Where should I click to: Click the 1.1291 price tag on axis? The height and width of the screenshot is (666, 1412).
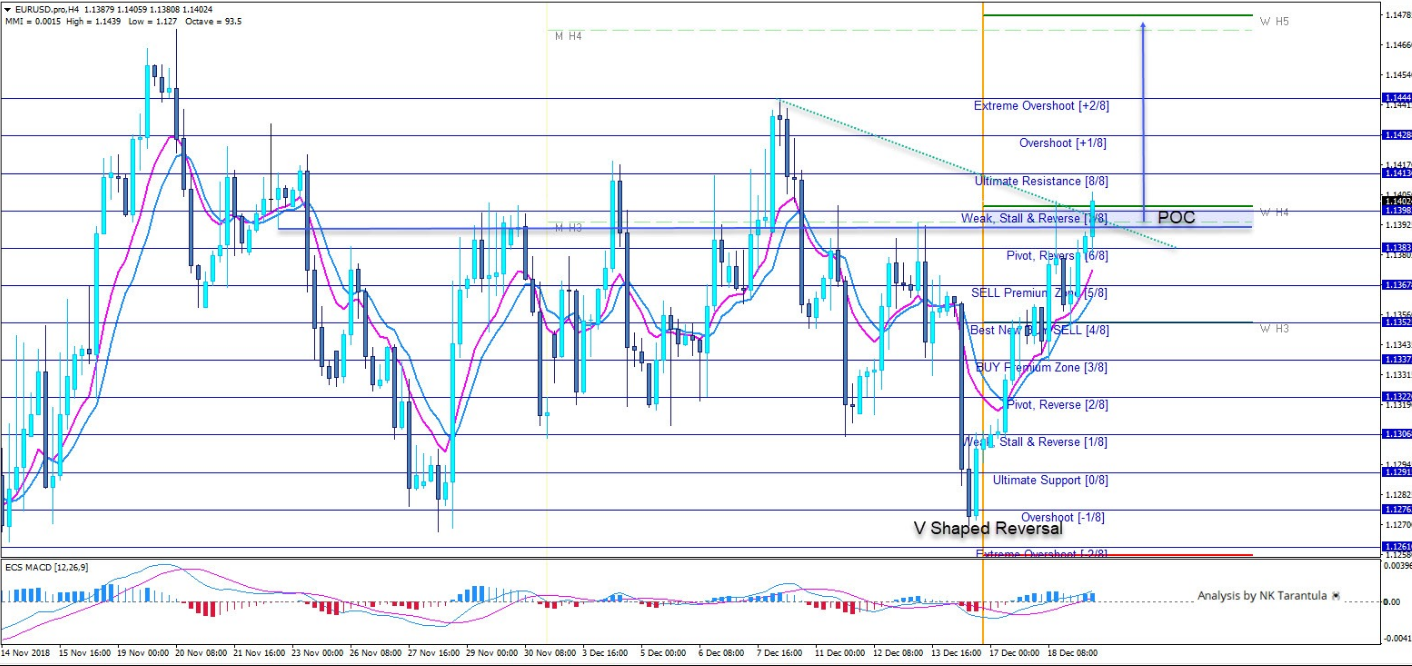coord(1396,472)
